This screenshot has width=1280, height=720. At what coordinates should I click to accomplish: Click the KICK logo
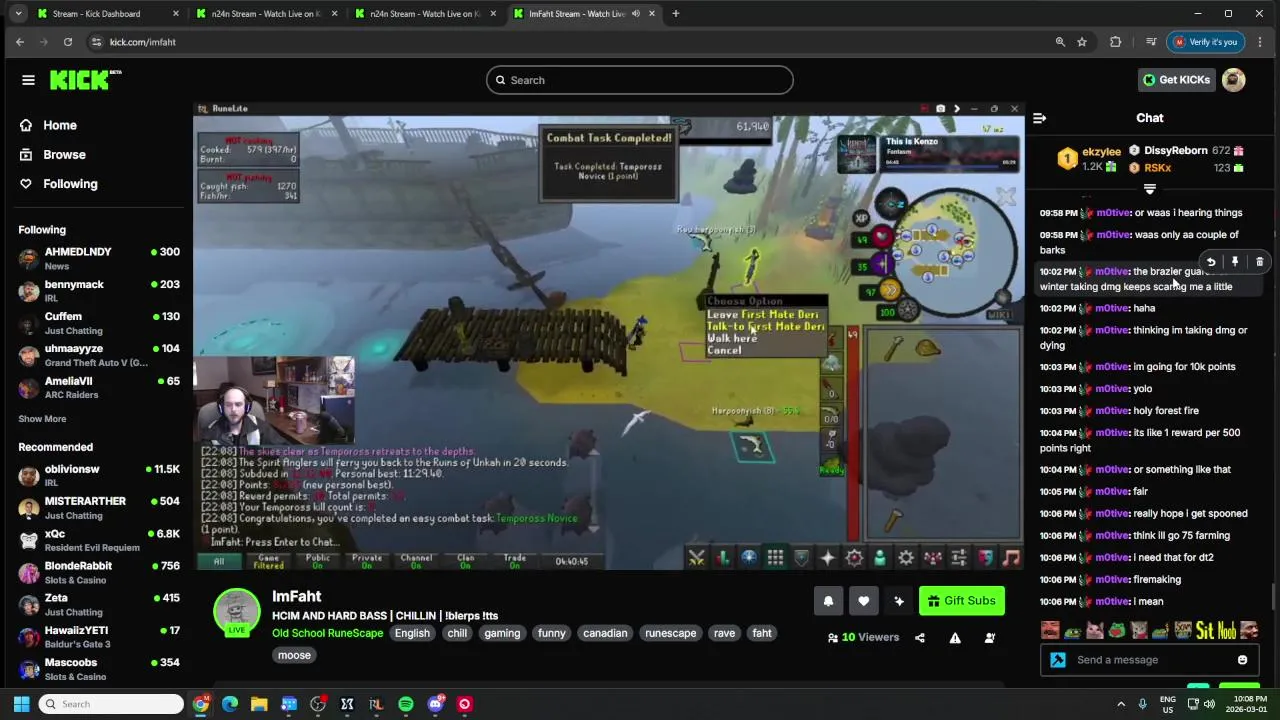[85, 80]
